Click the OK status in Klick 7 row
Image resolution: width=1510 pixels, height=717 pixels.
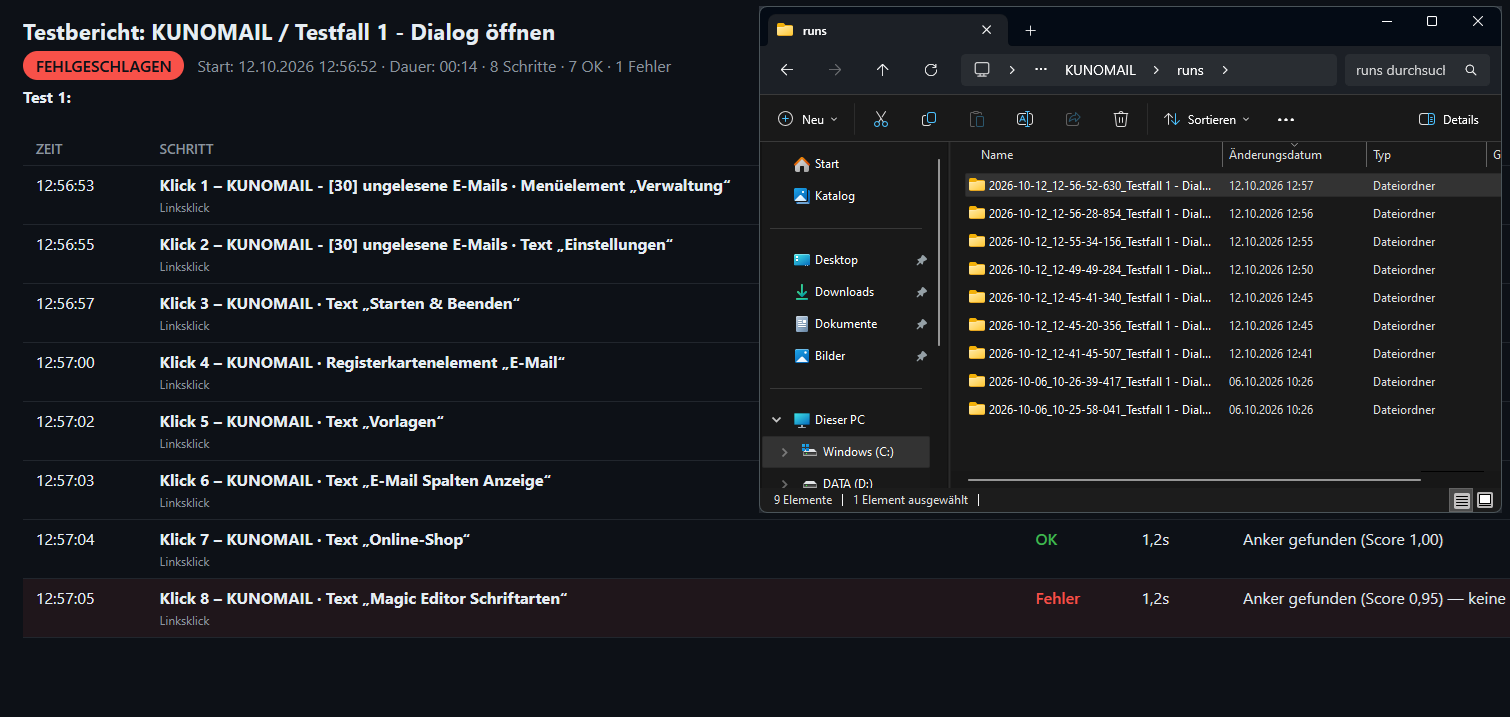pyautogui.click(x=1046, y=540)
